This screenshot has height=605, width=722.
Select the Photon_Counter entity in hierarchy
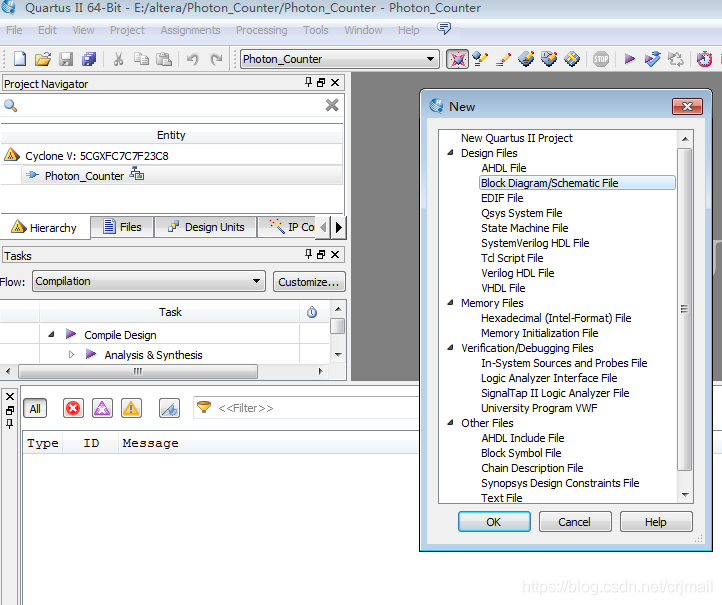(x=84, y=176)
